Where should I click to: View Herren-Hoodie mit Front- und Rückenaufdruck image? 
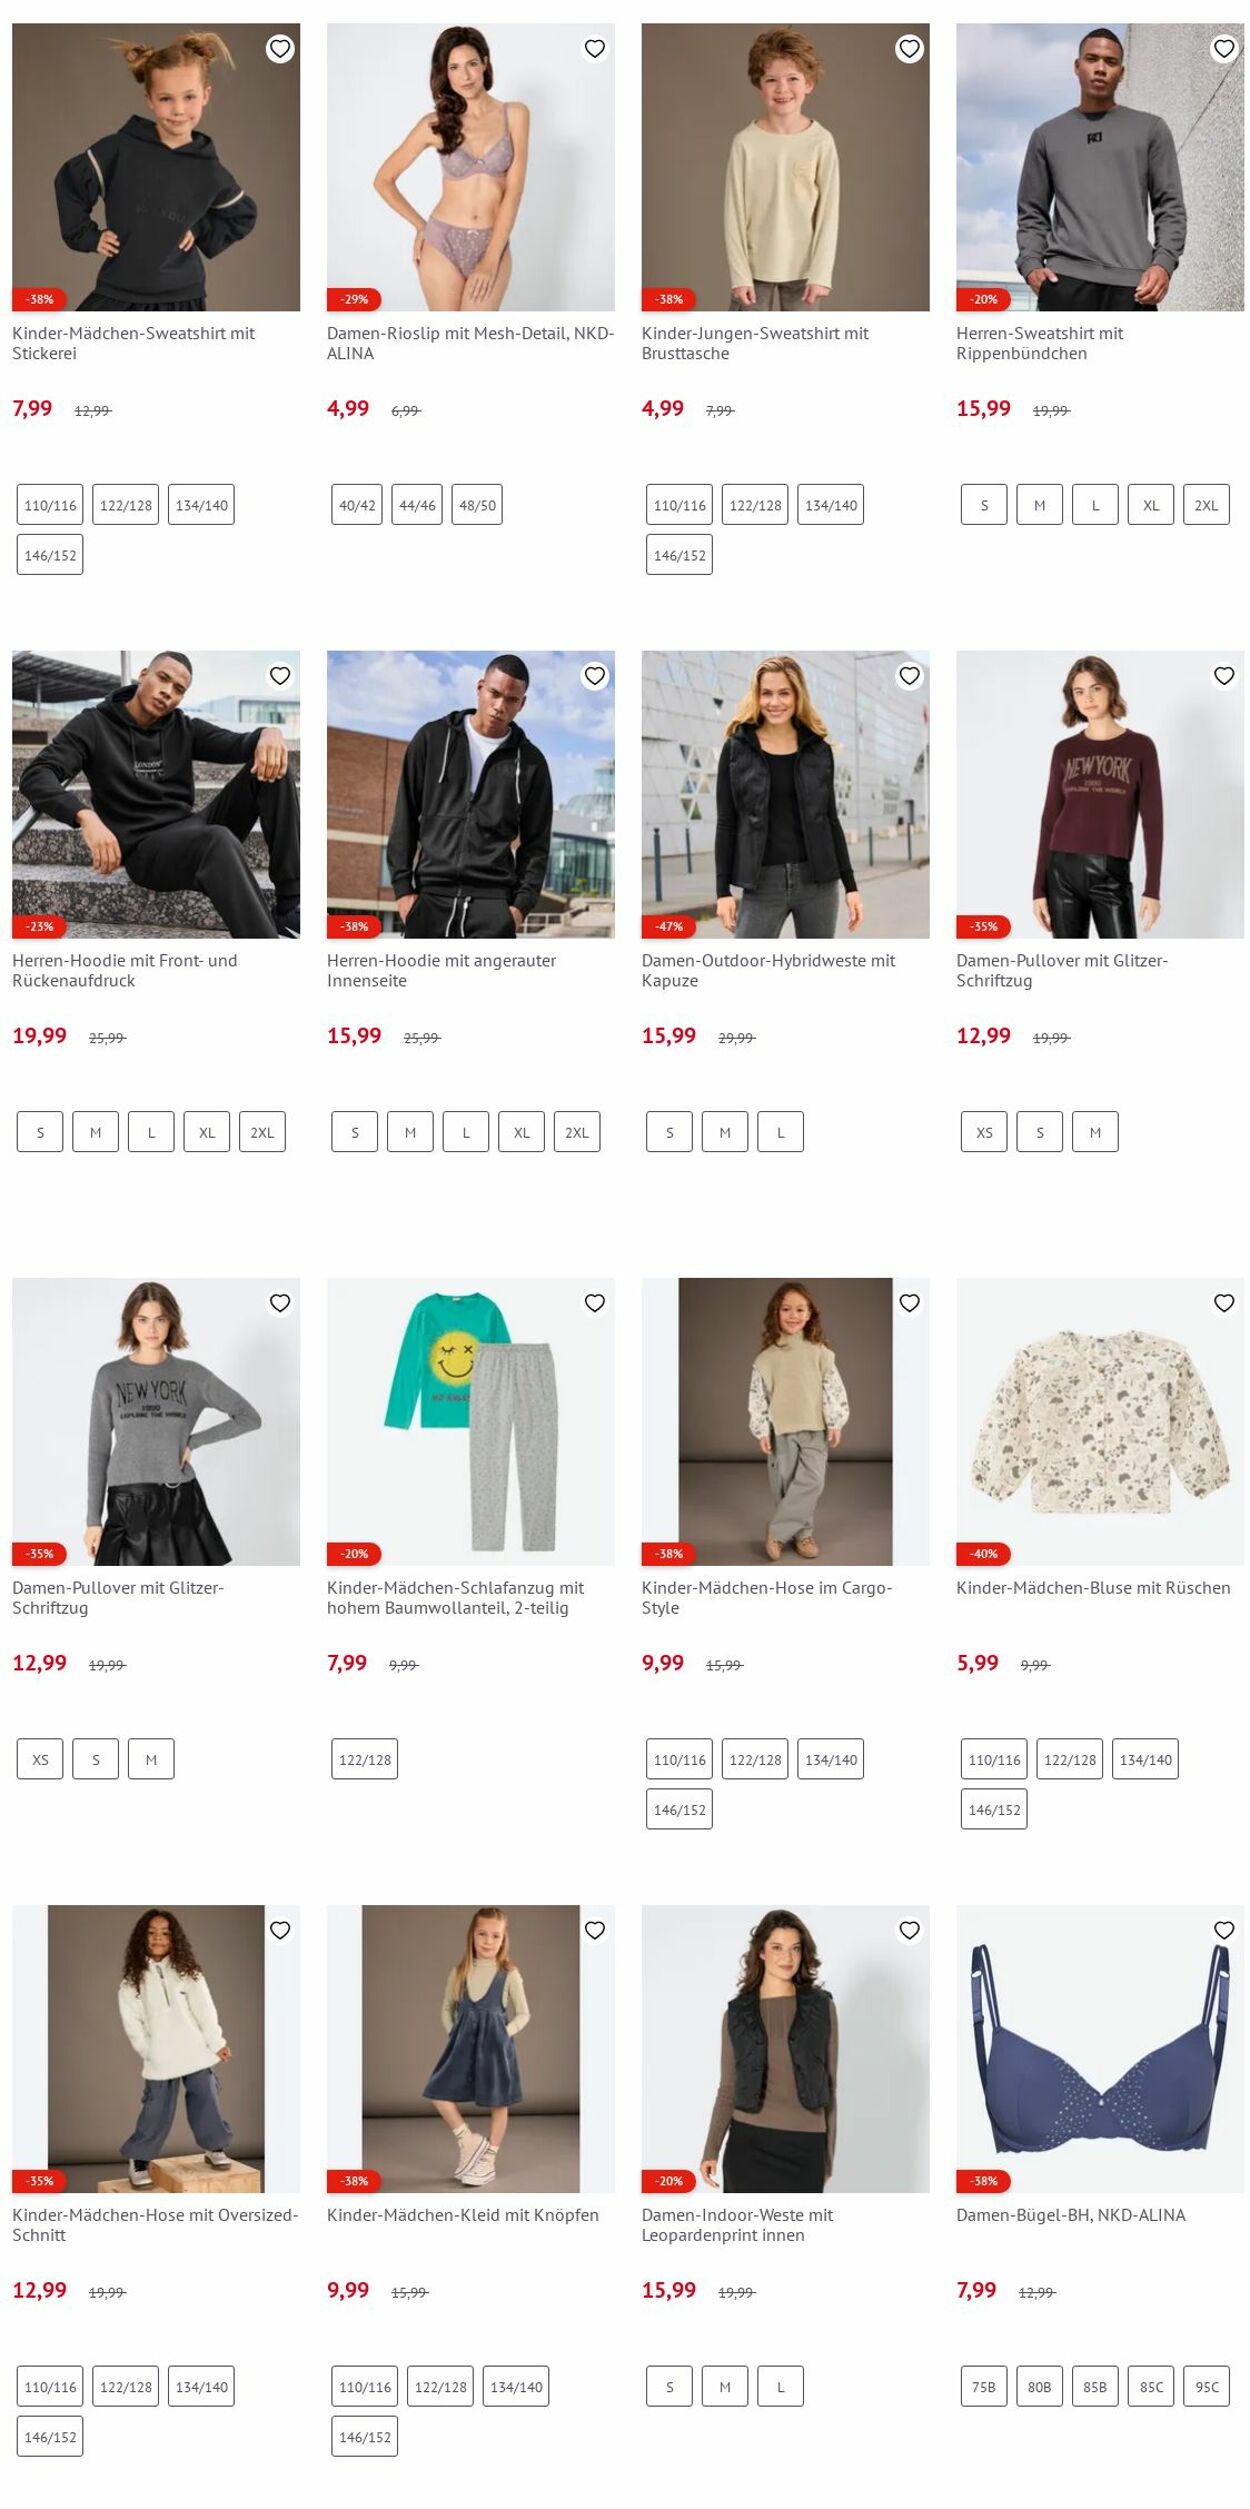click(x=156, y=795)
